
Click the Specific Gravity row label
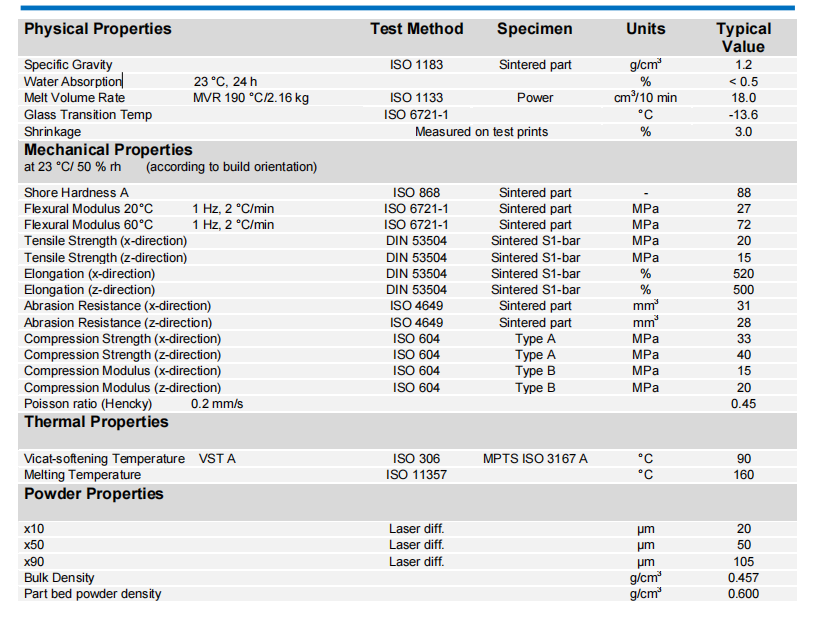click(x=68, y=65)
